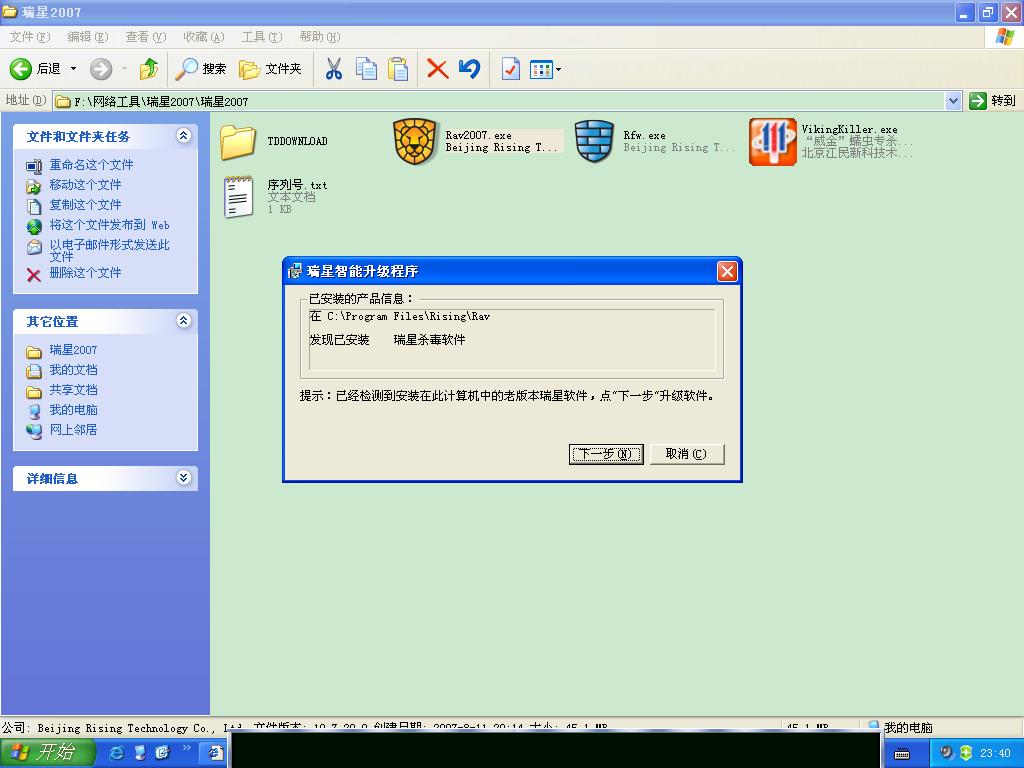Select the Rfw.exe firewall shield icon

click(594, 142)
